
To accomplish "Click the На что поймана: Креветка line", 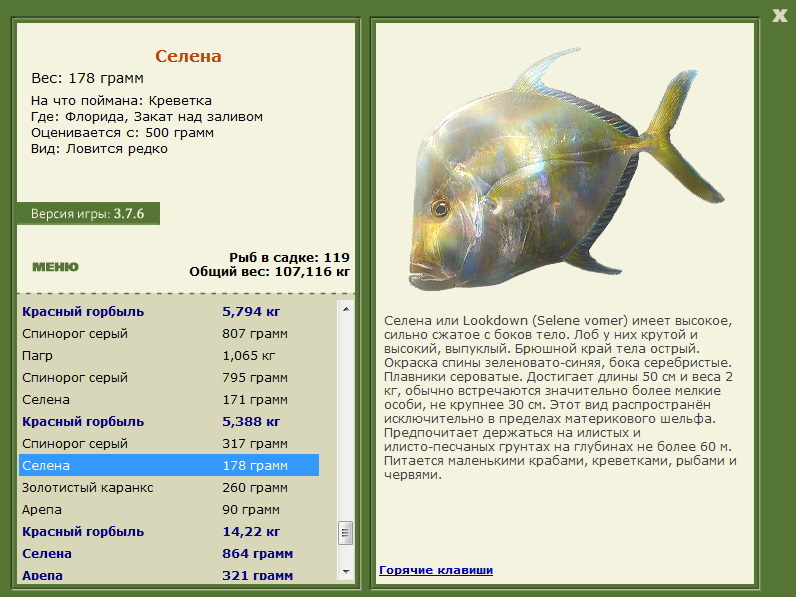I will point(121,101).
